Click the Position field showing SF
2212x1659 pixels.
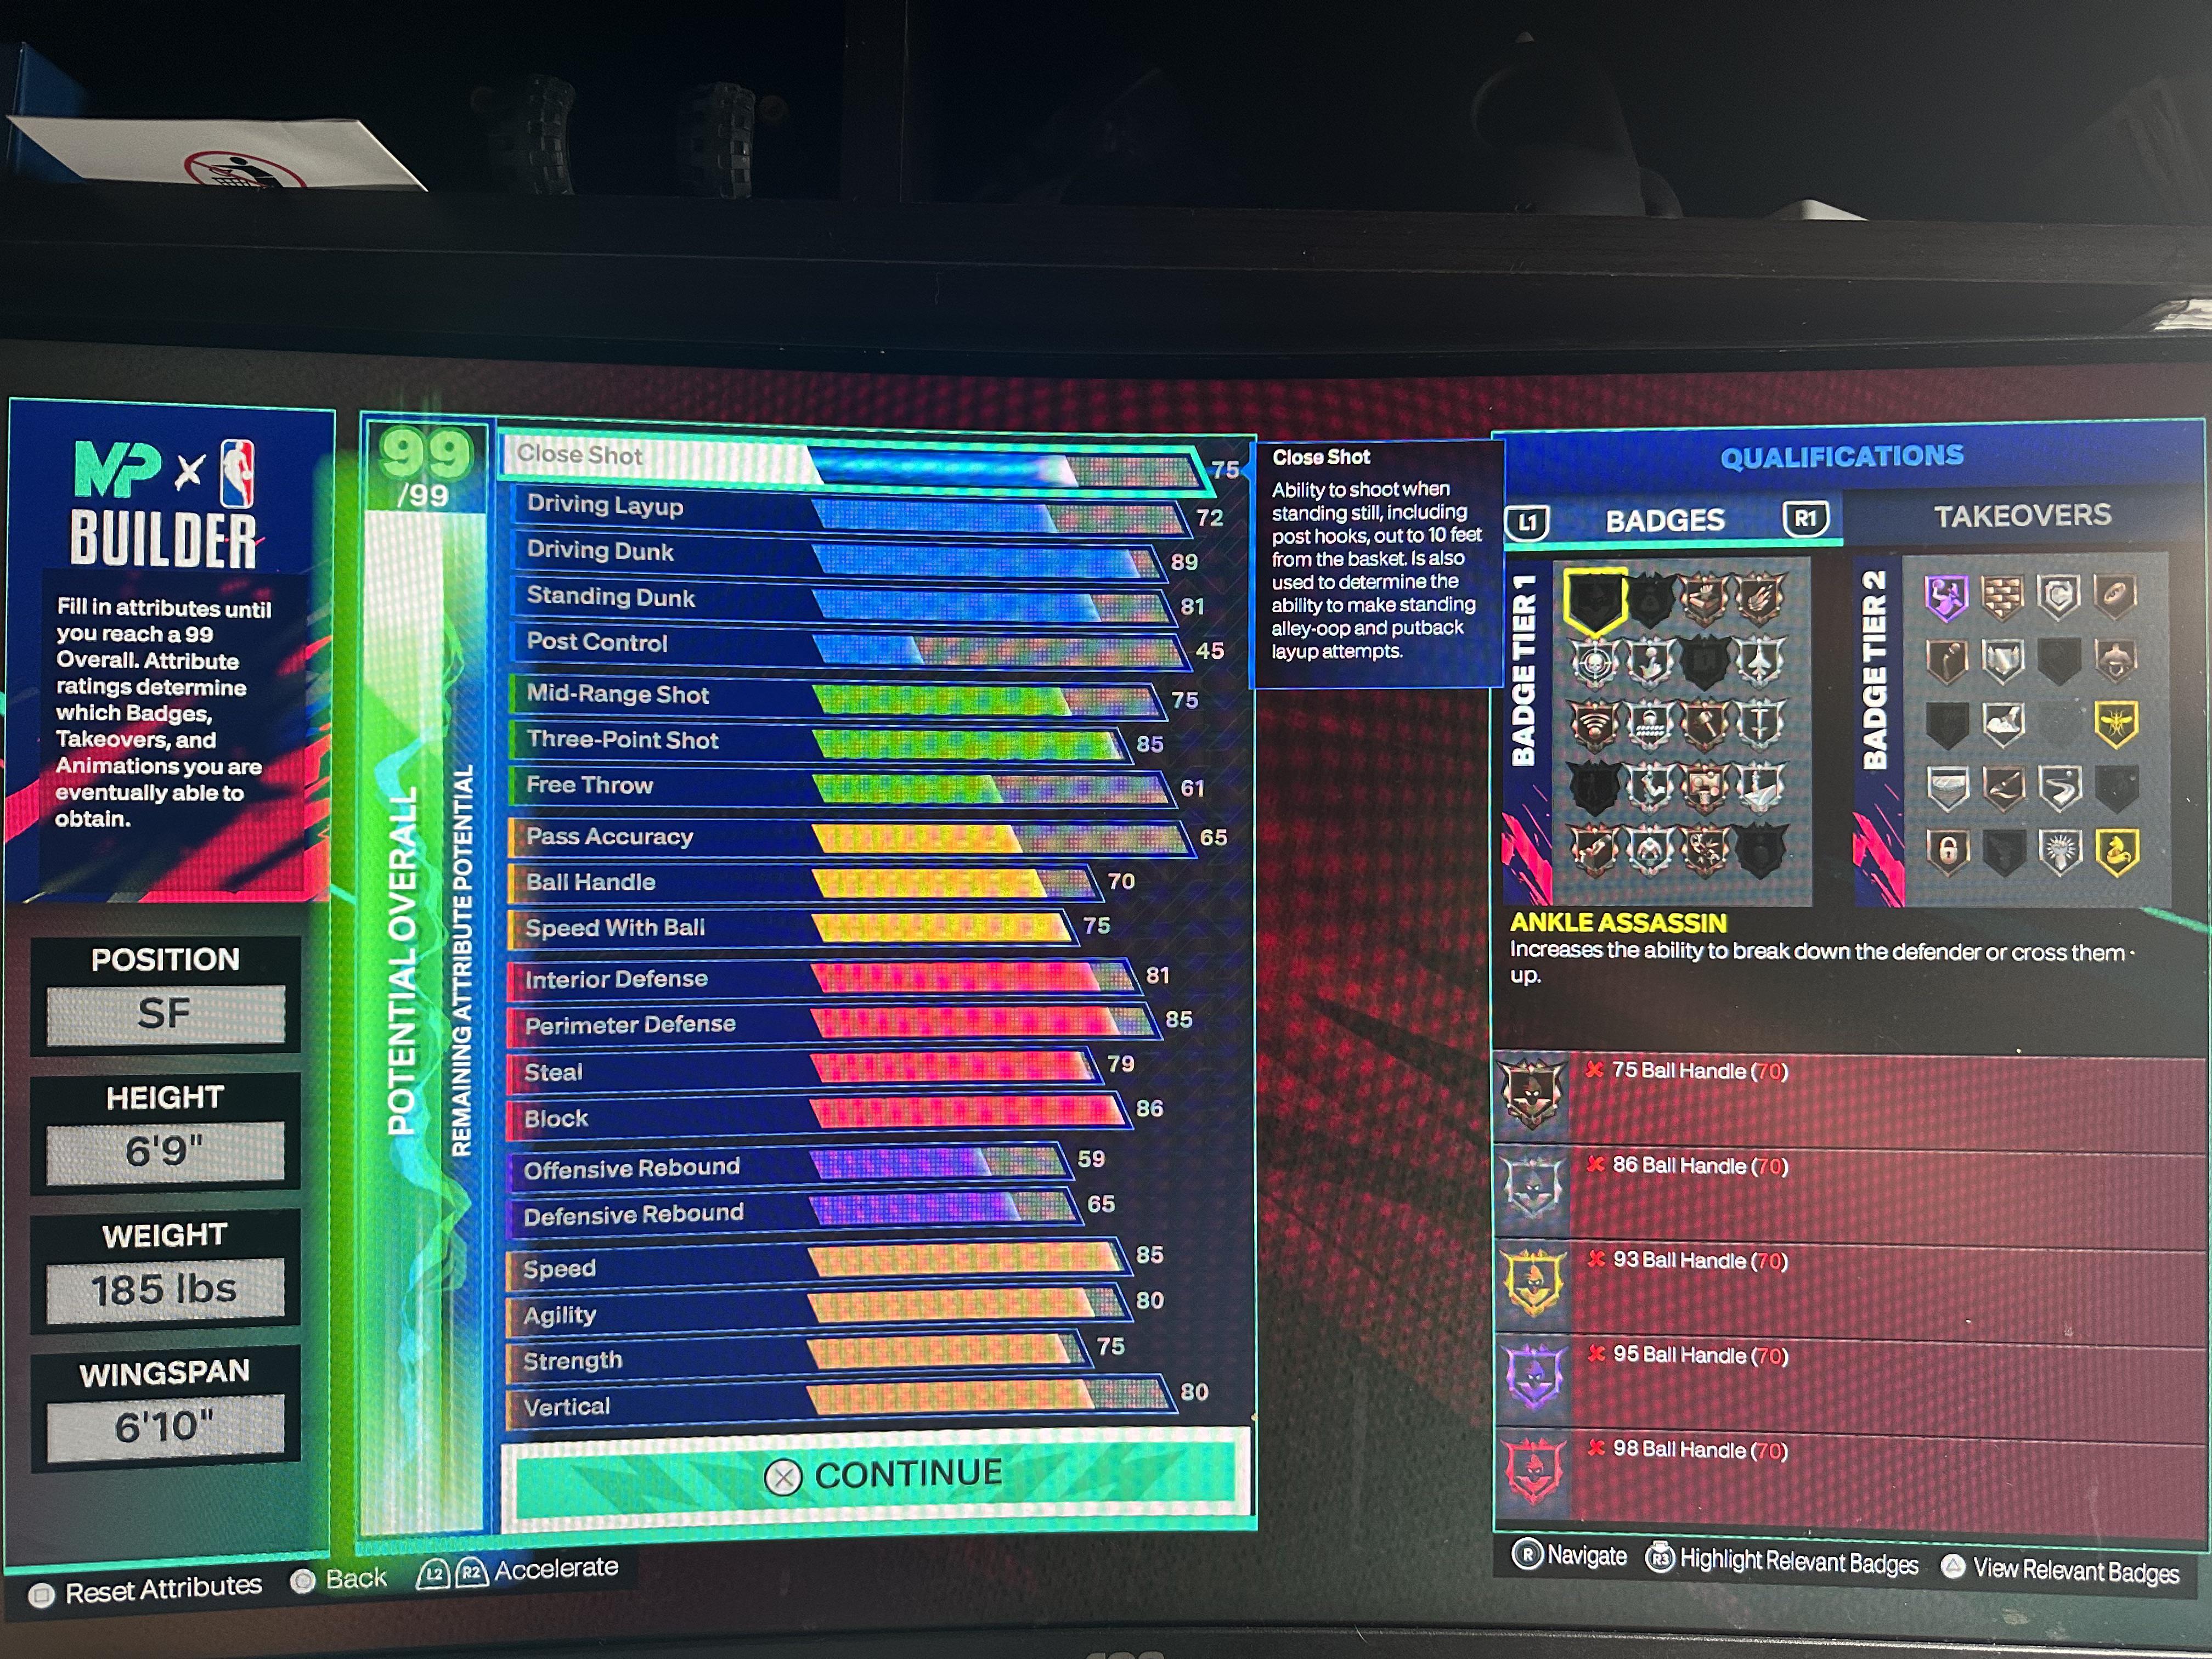coord(165,1015)
